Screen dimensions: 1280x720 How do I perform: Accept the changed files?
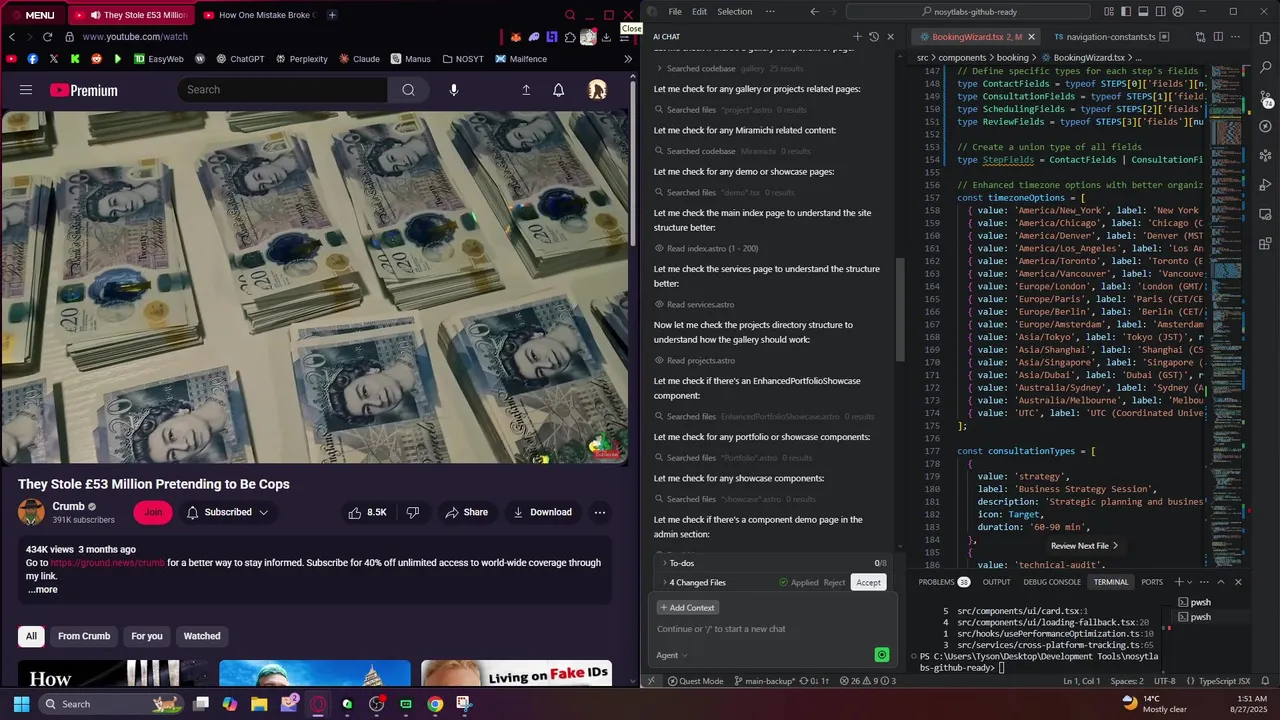coord(868,582)
